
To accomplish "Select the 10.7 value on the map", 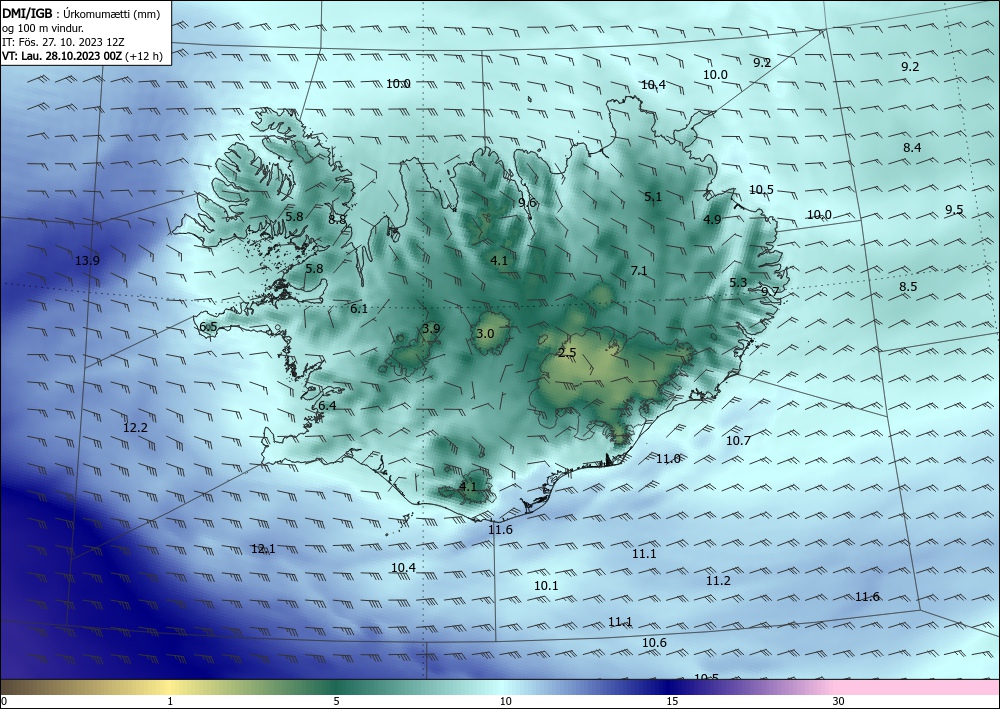I will pyautogui.click(x=738, y=441).
